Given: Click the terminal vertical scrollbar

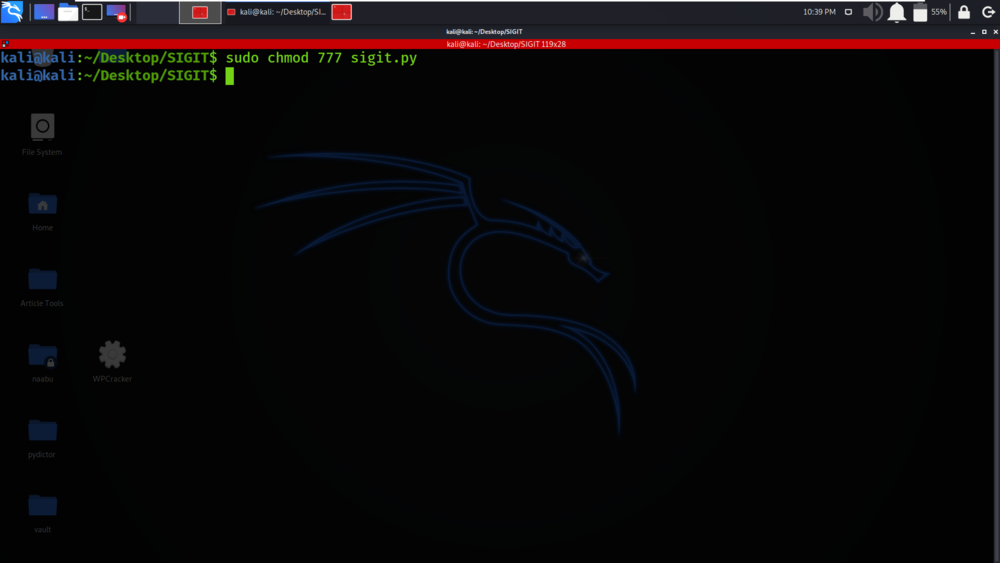Looking at the screenshot, I should [x=996, y=306].
